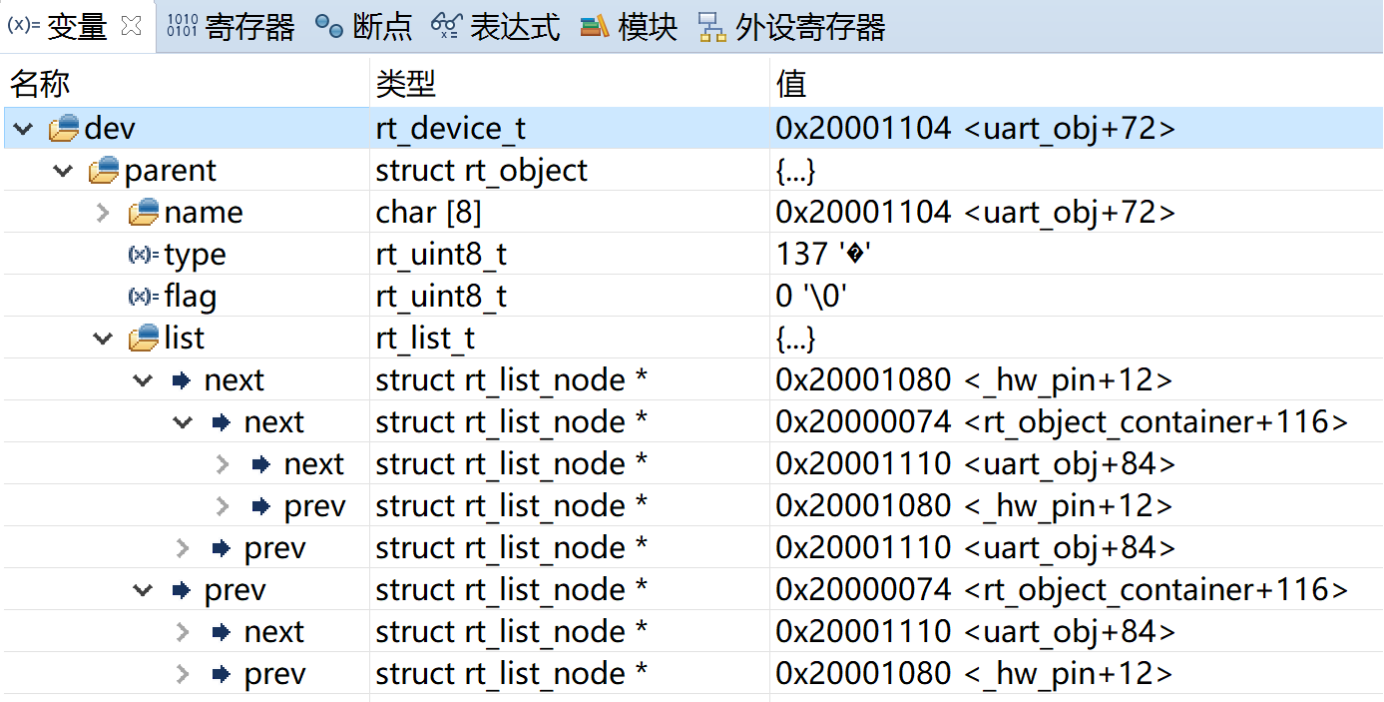1384x702 pixels.
Task: Click the 外设寄存器 peripheral registers icon
Action: click(713, 27)
